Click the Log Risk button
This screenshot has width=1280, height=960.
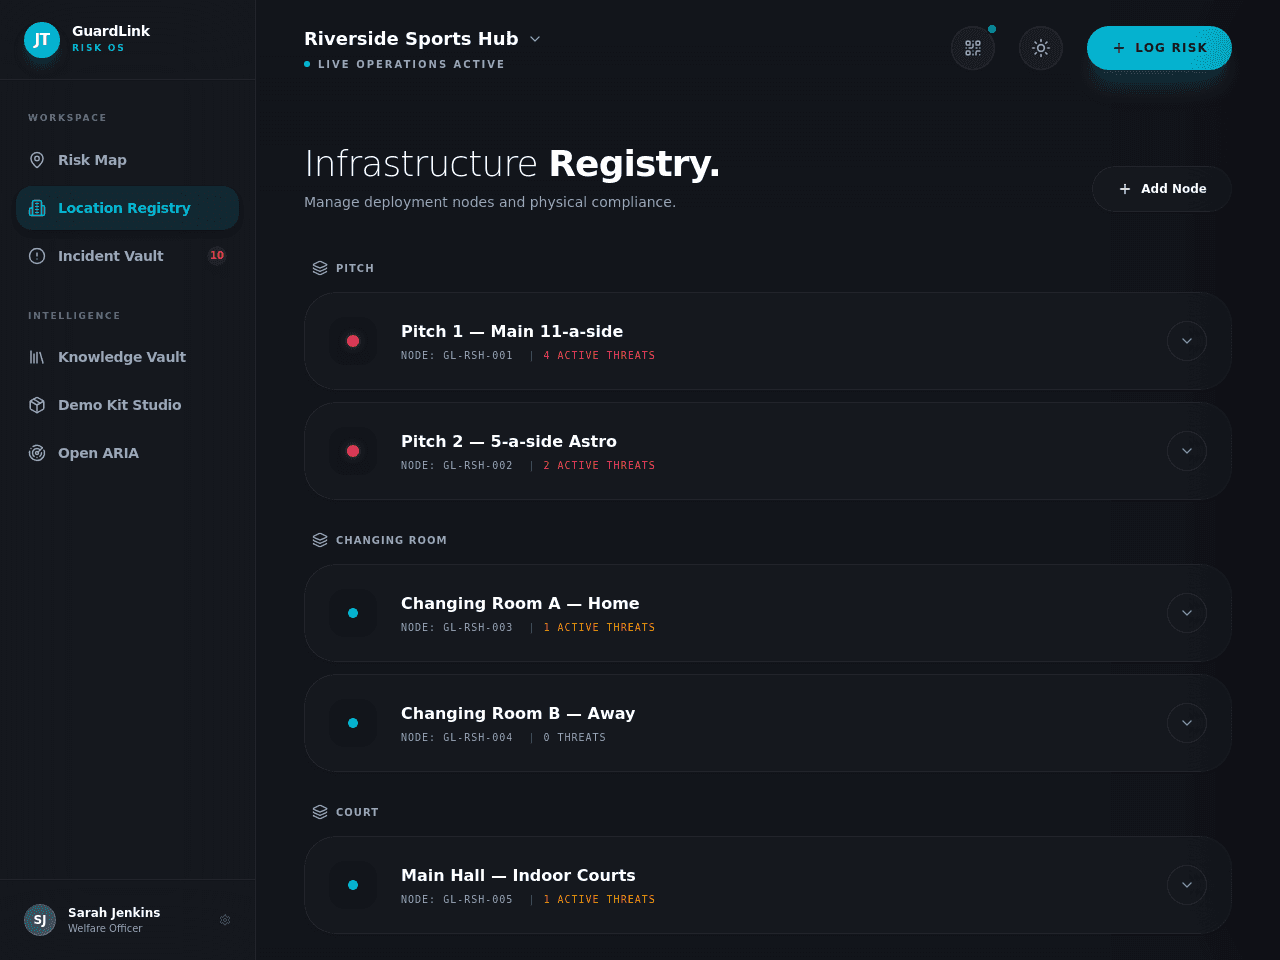(x=1159, y=48)
